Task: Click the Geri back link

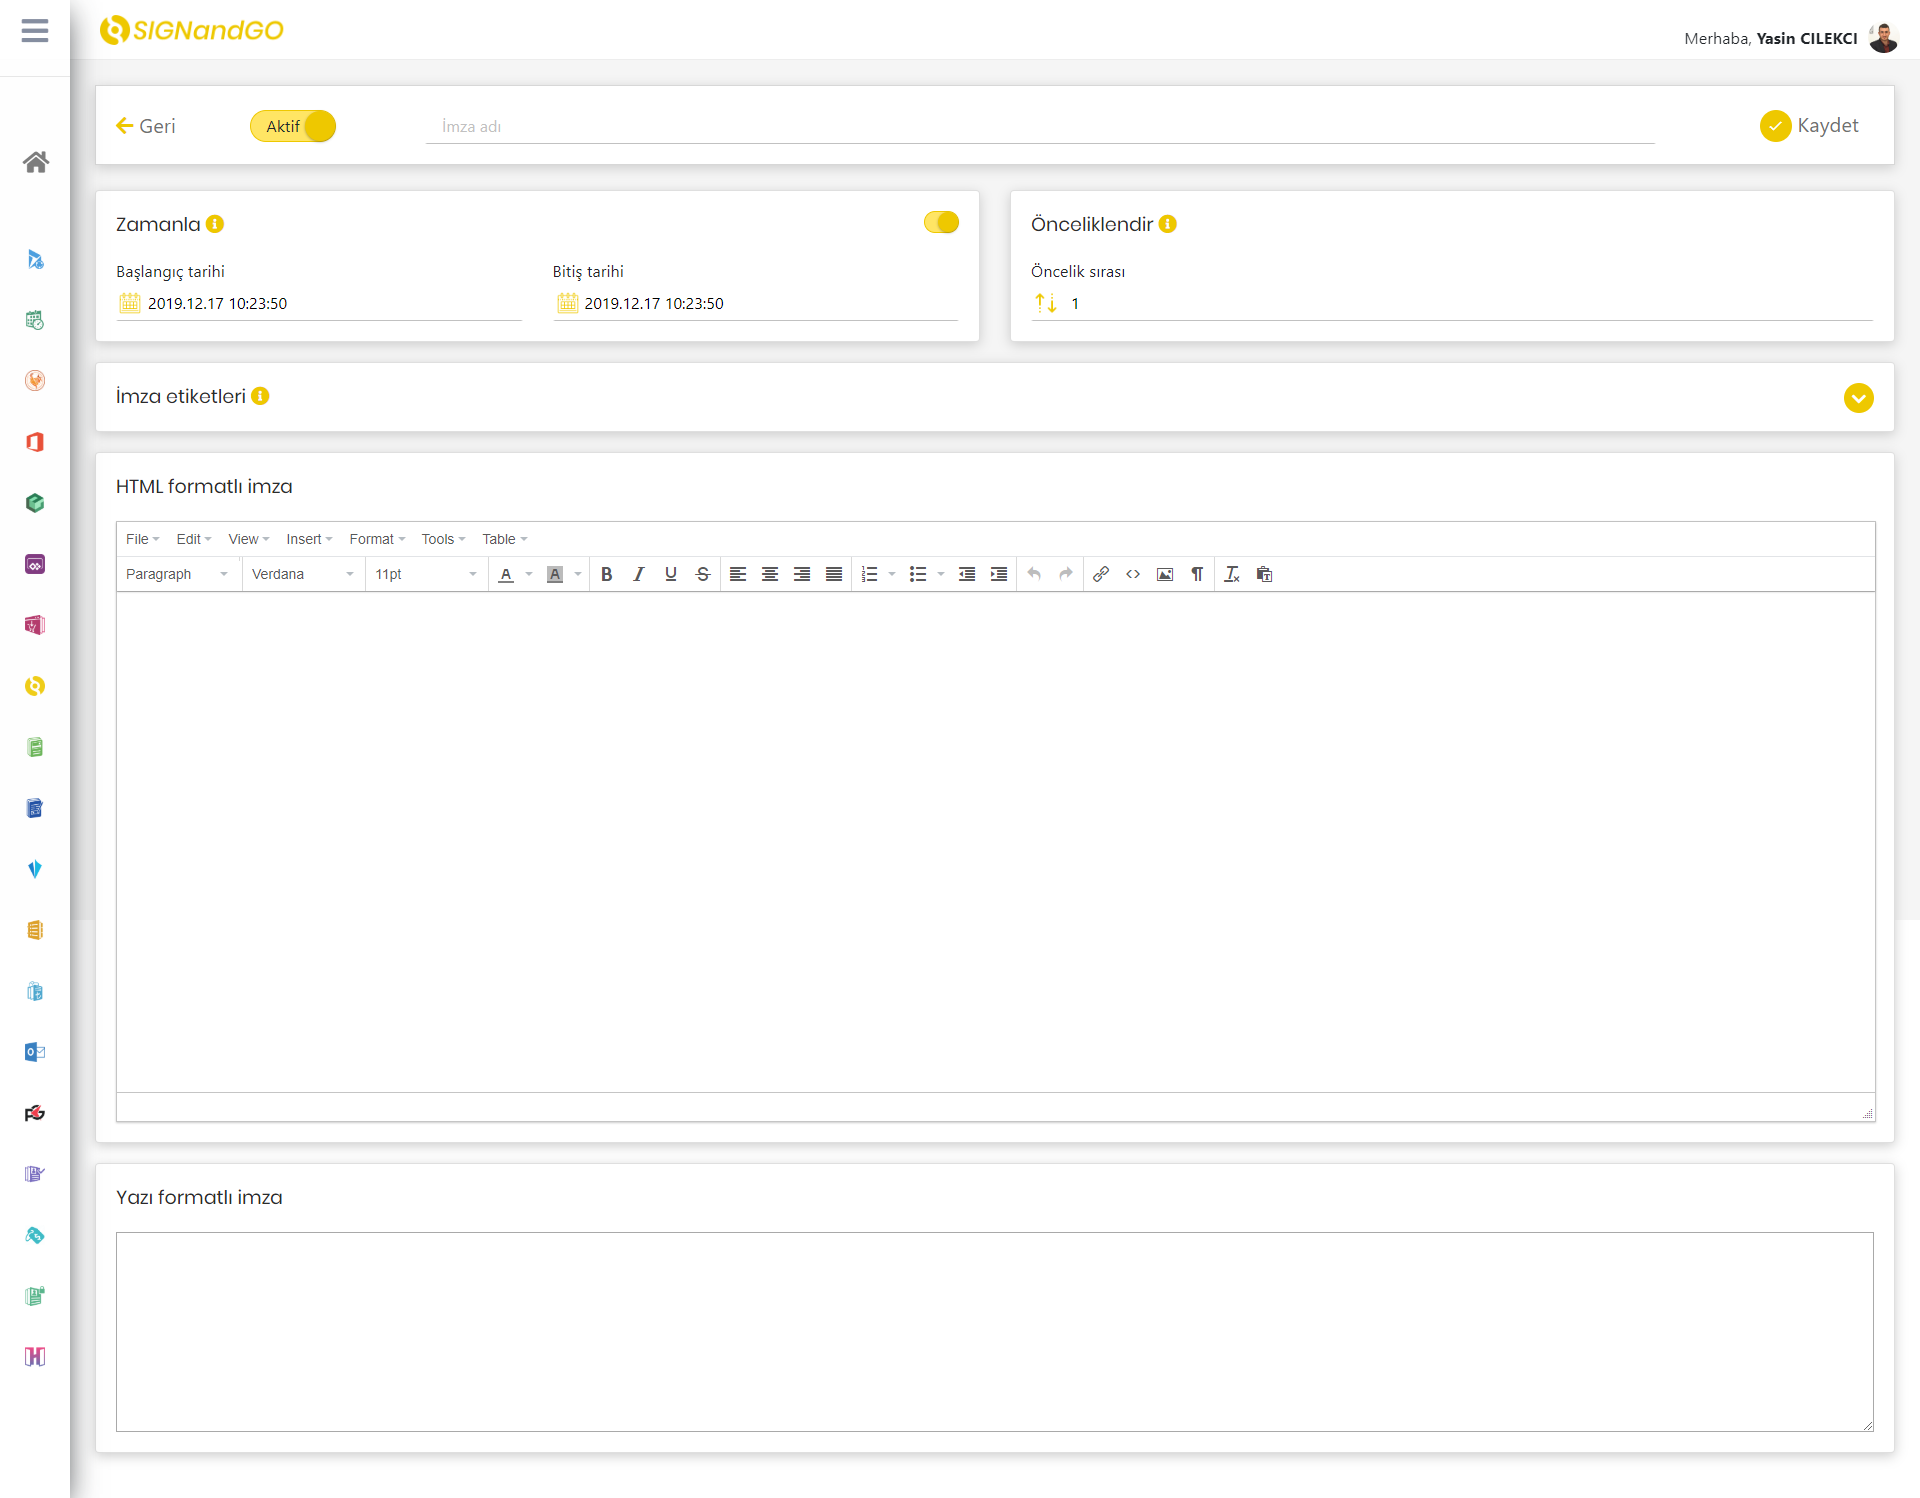Action: tap(145, 126)
